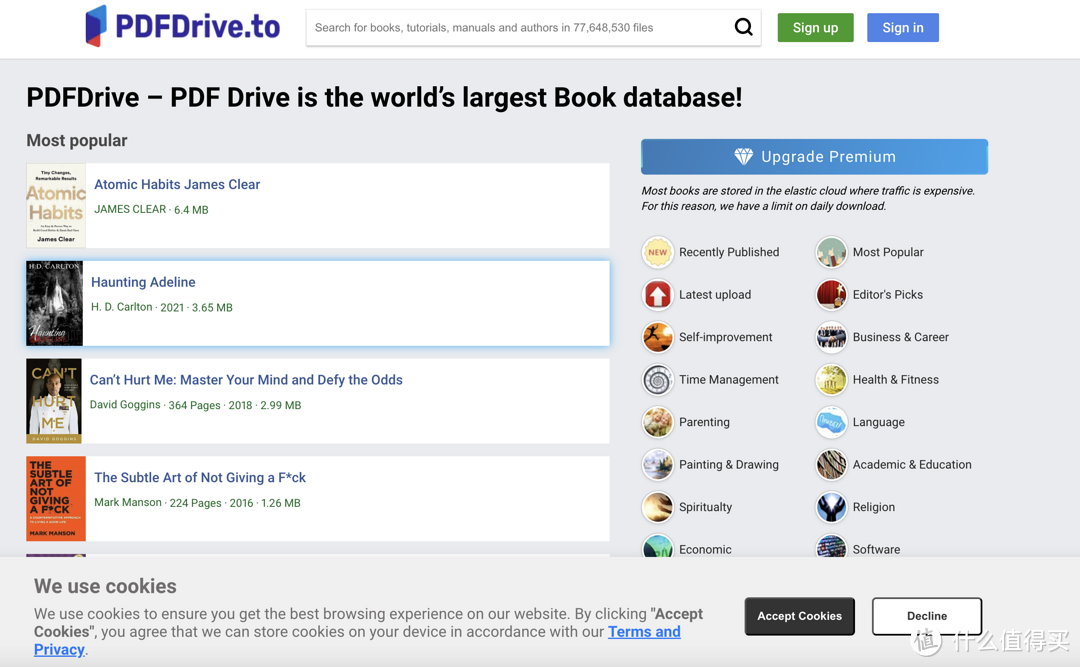Click the green Sign up button
Viewport: 1080px width, 667px height.
816,28
